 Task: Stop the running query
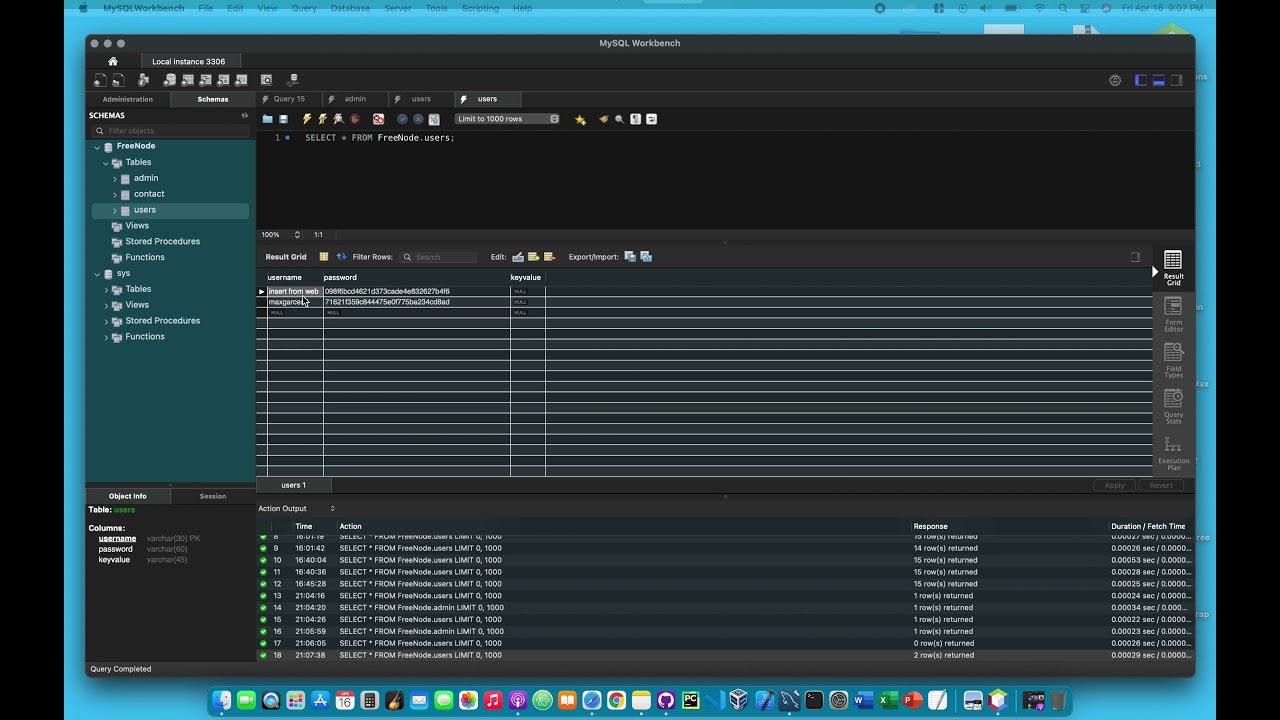(x=355, y=119)
